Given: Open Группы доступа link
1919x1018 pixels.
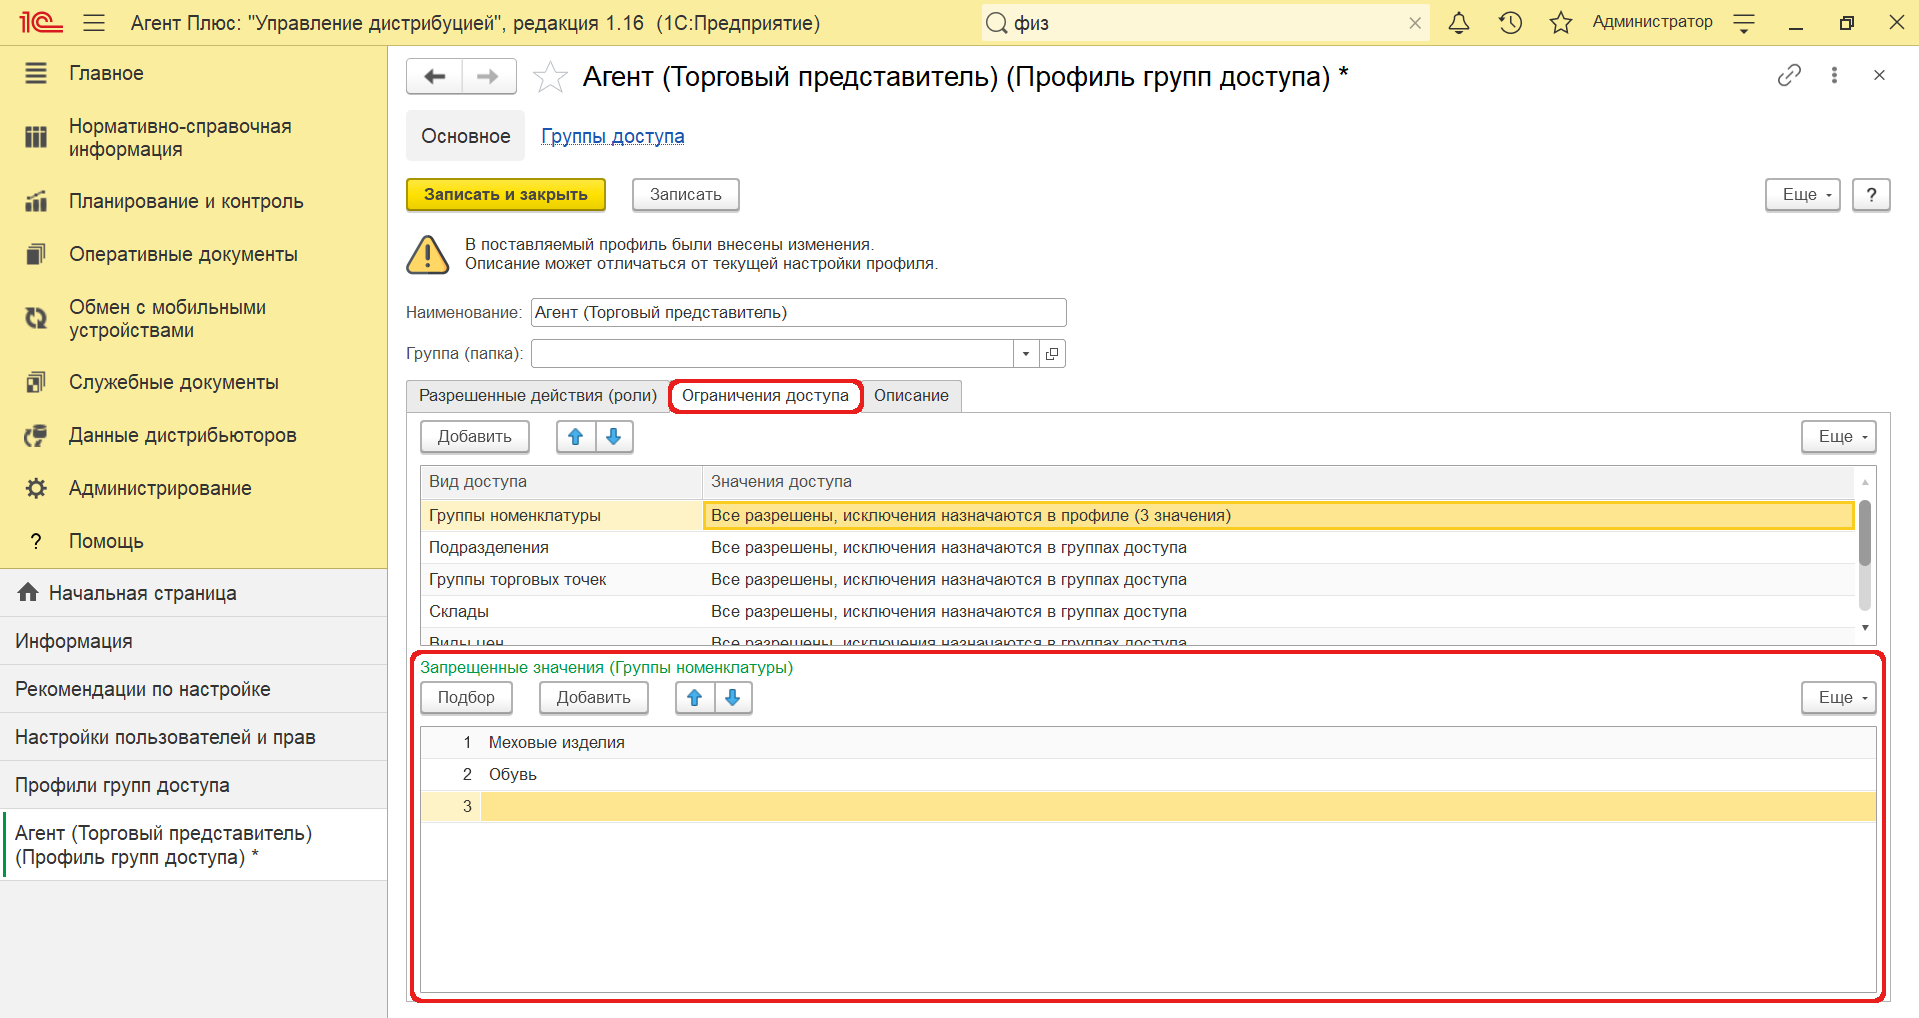Looking at the screenshot, I should click(x=613, y=136).
